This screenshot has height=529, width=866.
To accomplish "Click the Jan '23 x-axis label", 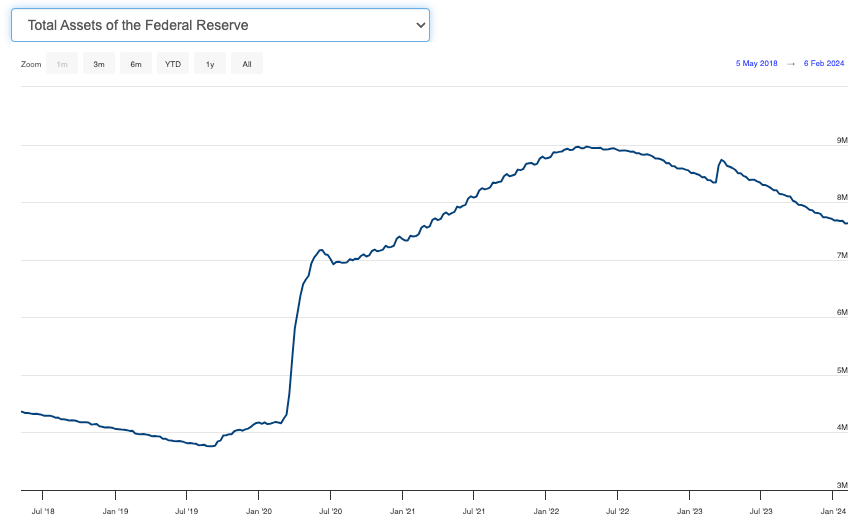I will click(689, 511).
